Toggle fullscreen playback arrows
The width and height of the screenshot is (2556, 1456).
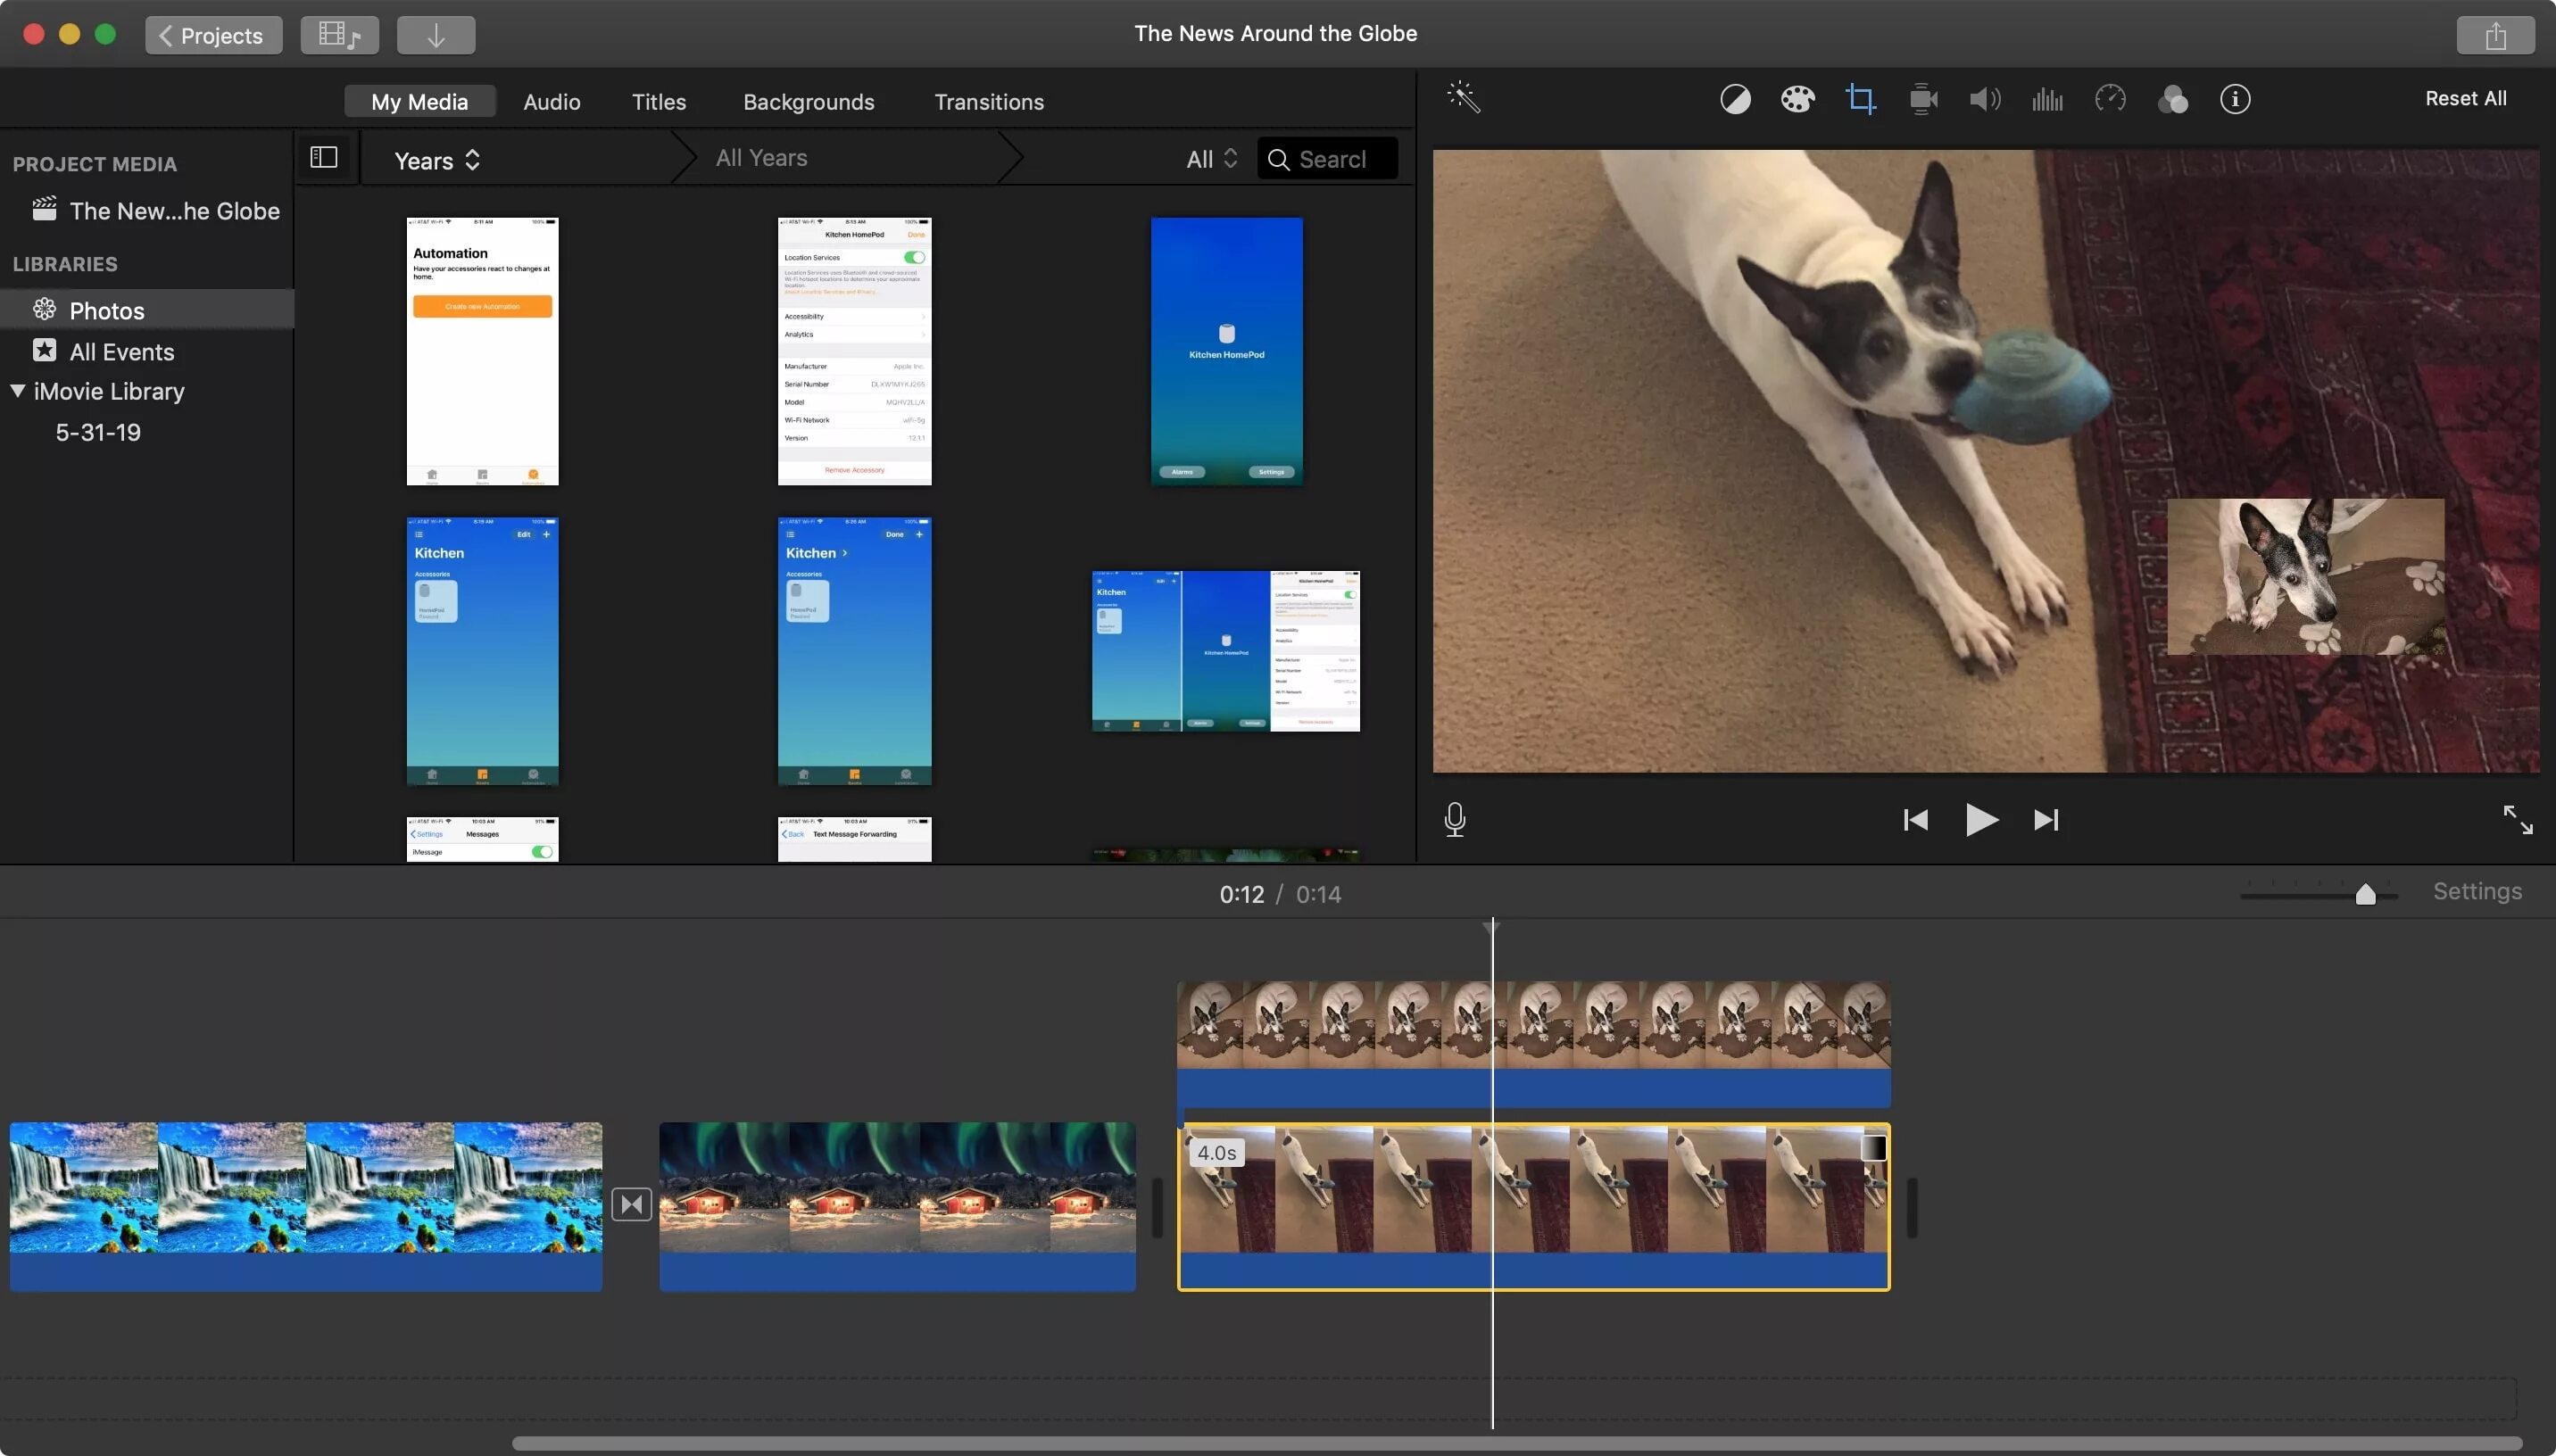[2517, 820]
